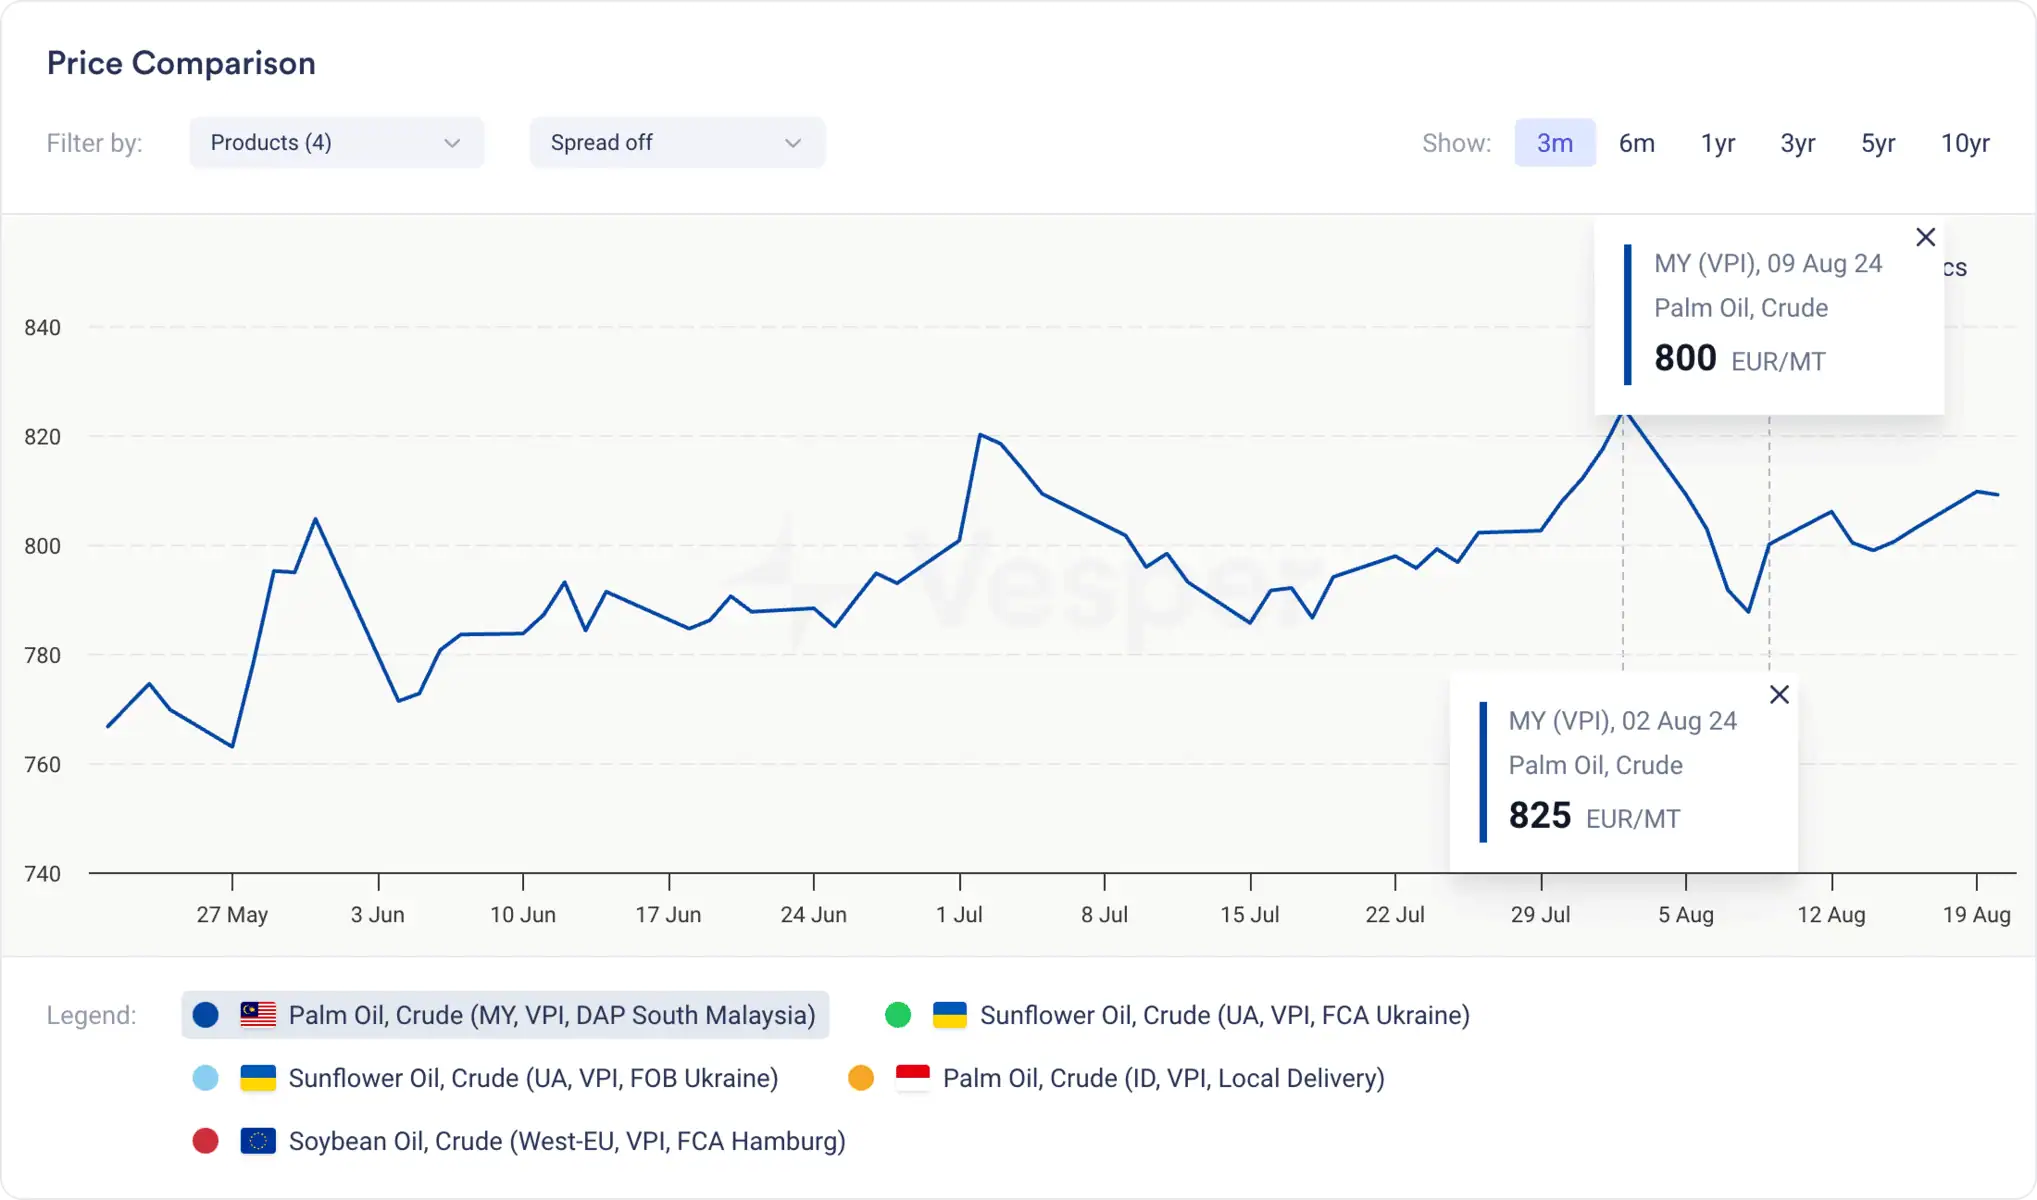Click the 1 Jul x-axis label

click(959, 914)
